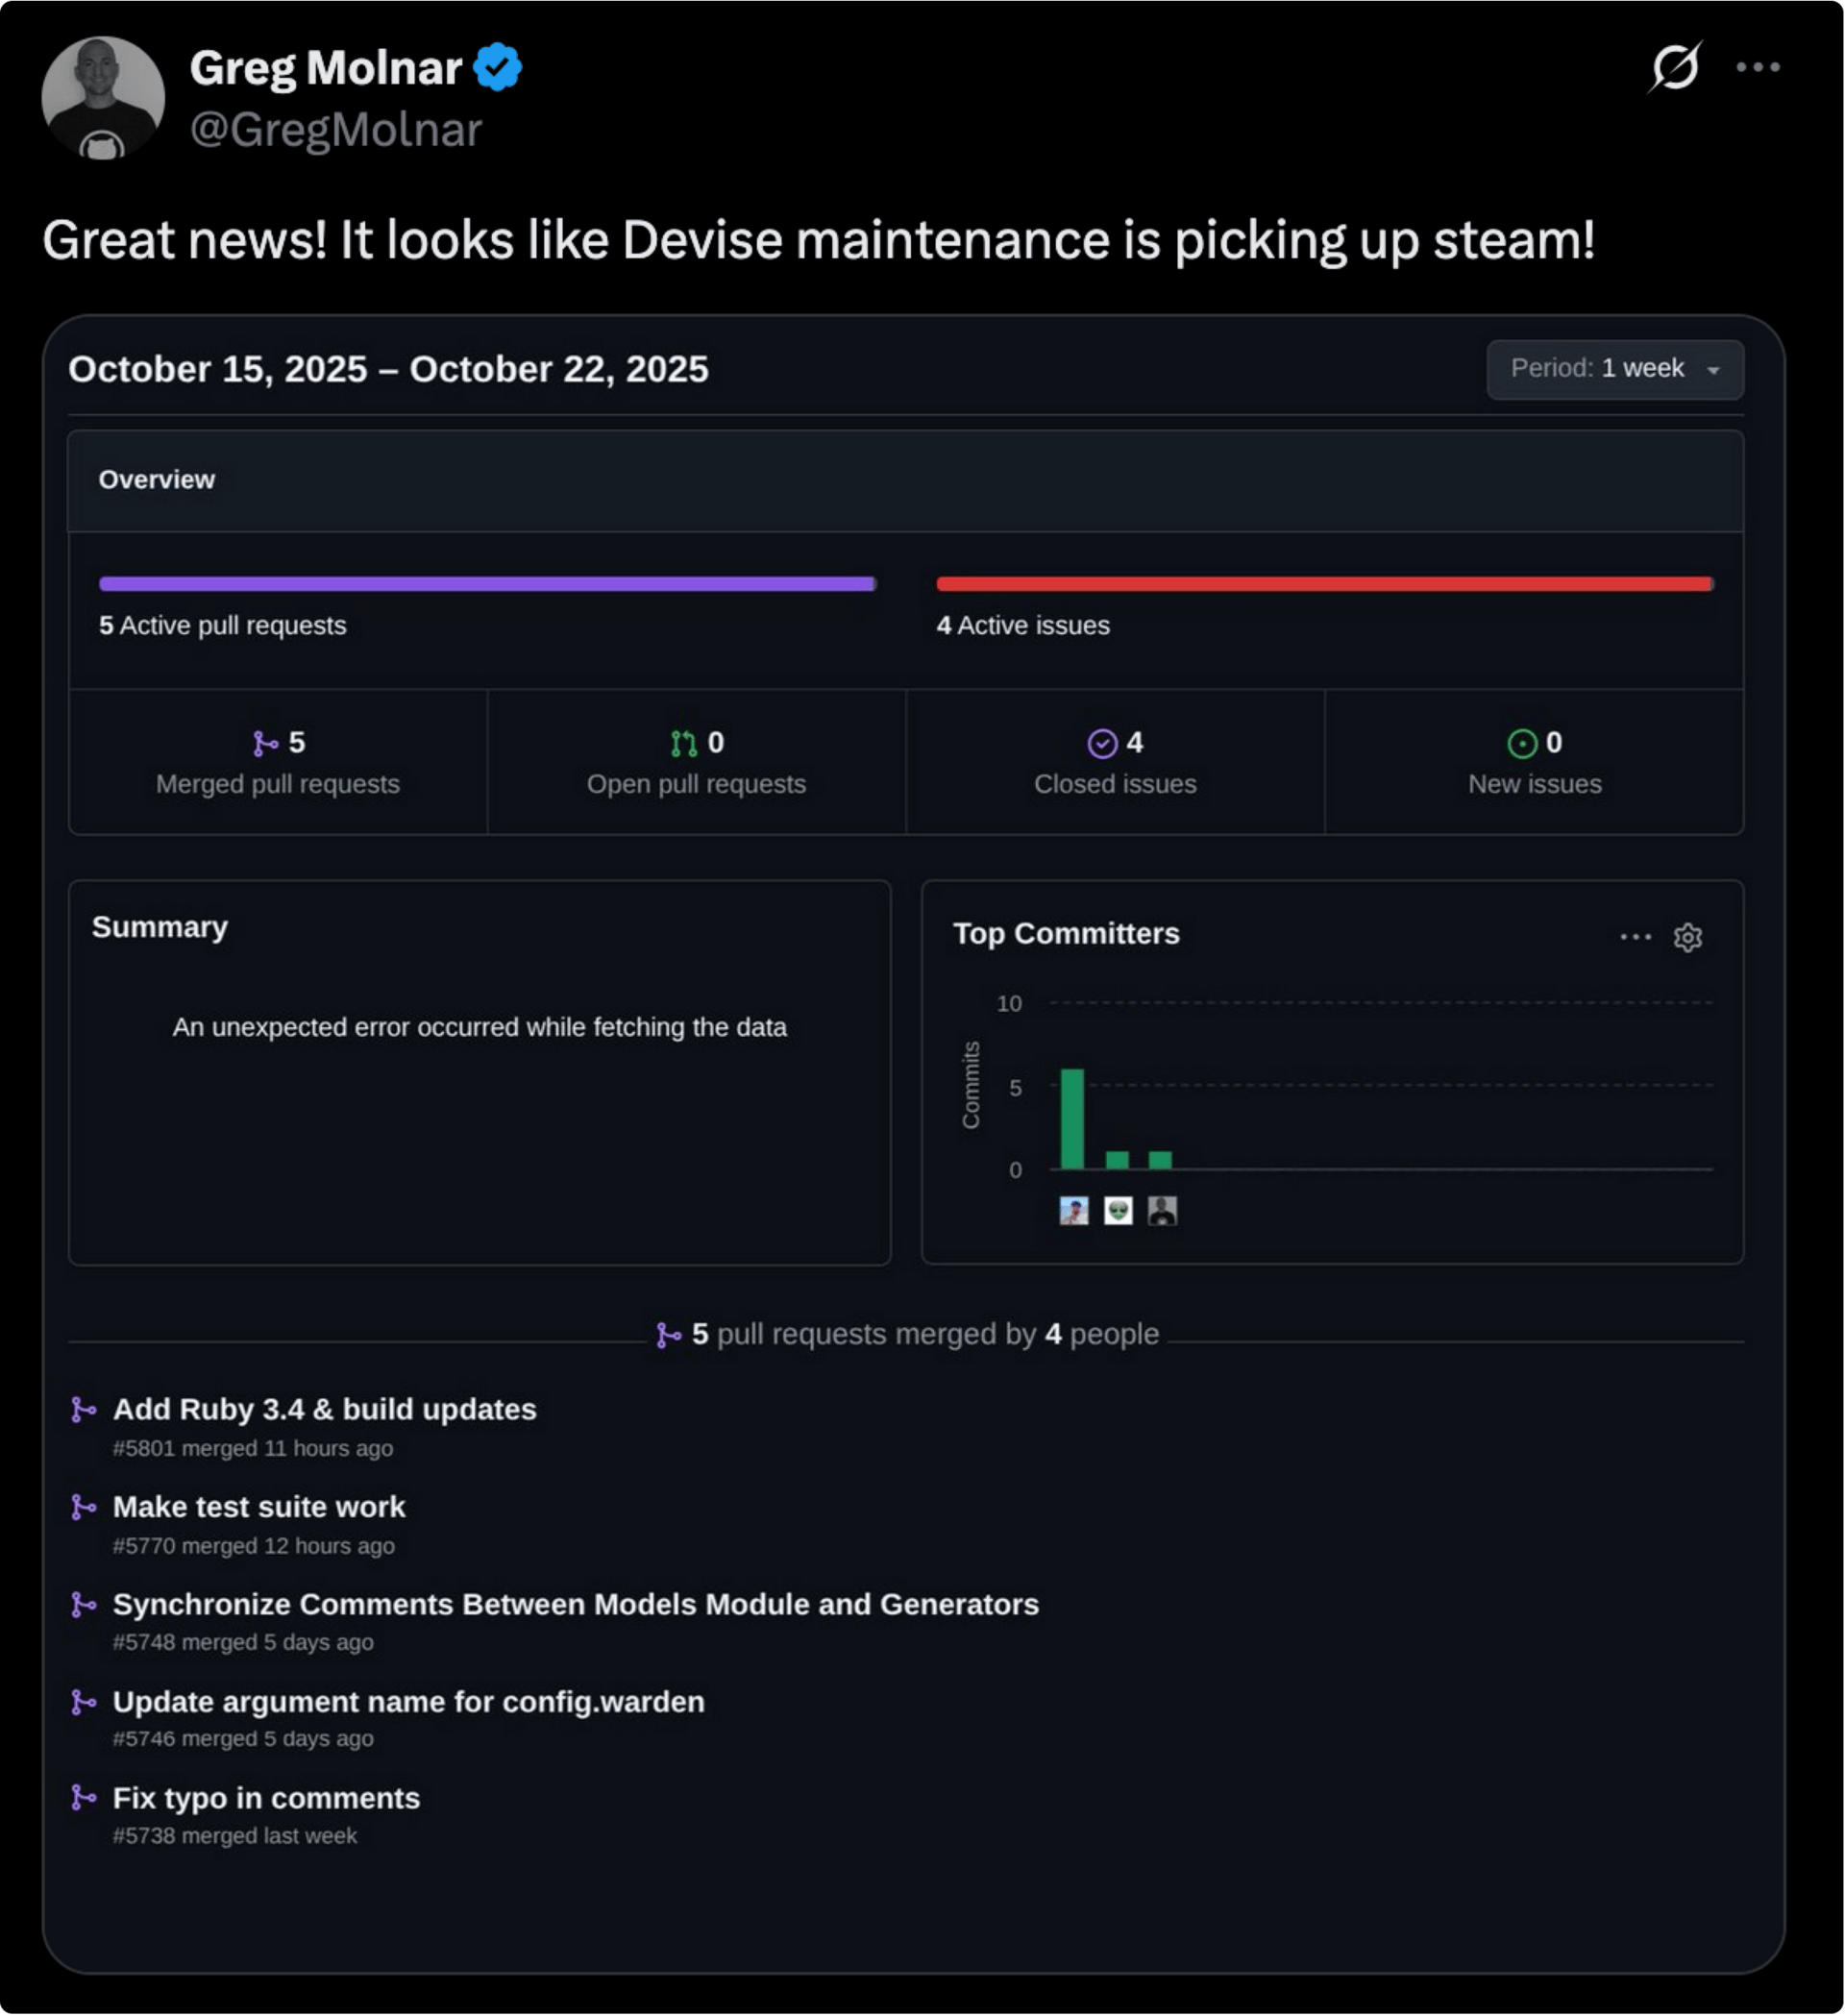
Task: Open the Top Committers settings gear
Action: [1688, 938]
